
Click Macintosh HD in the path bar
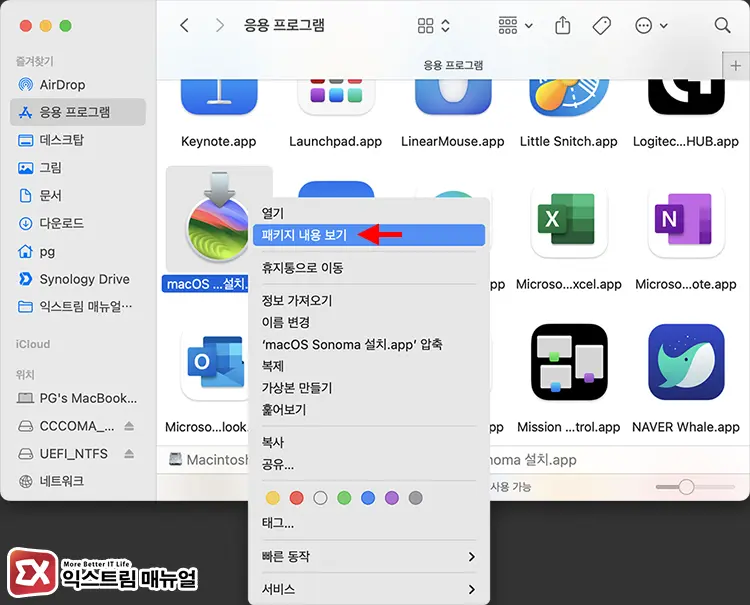[x=209, y=460]
